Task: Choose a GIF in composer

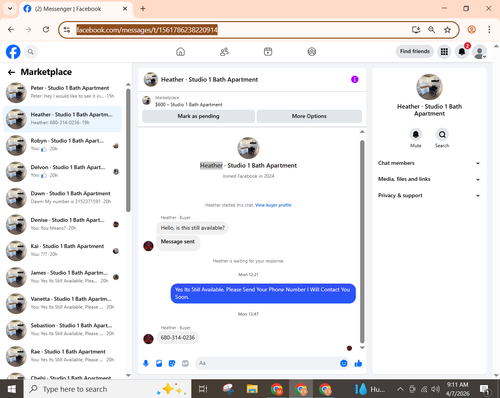Action: [x=185, y=363]
